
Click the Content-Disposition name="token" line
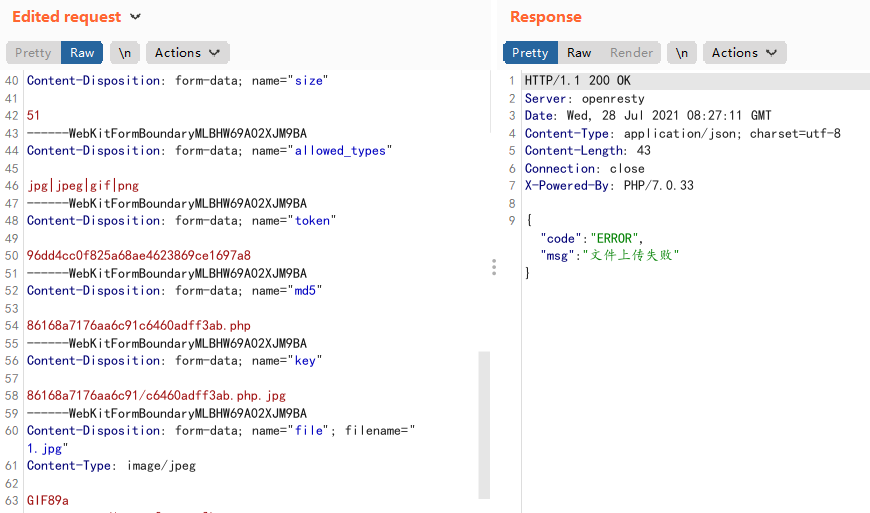181,221
